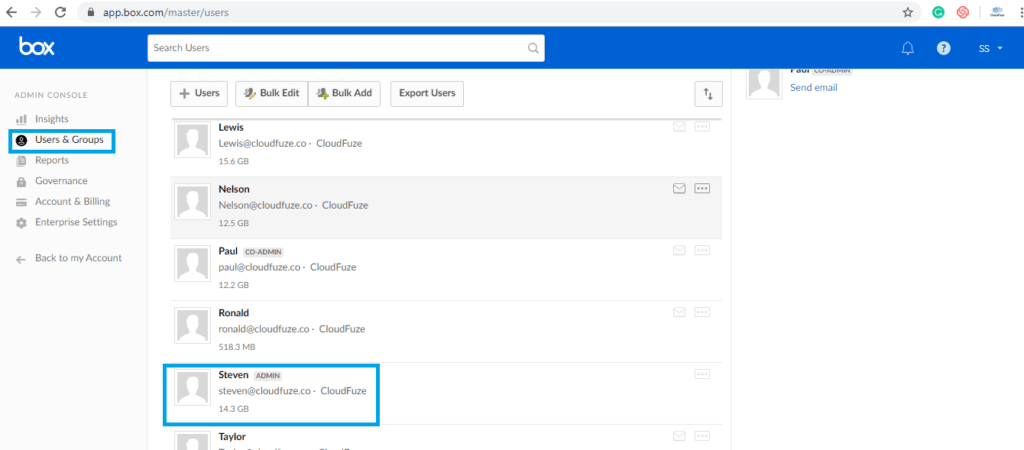Image resolution: width=1024 pixels, height=450 pixels.
Task: Open Insights in admin console
Action: pyautogui.click(x=52, y=119)
